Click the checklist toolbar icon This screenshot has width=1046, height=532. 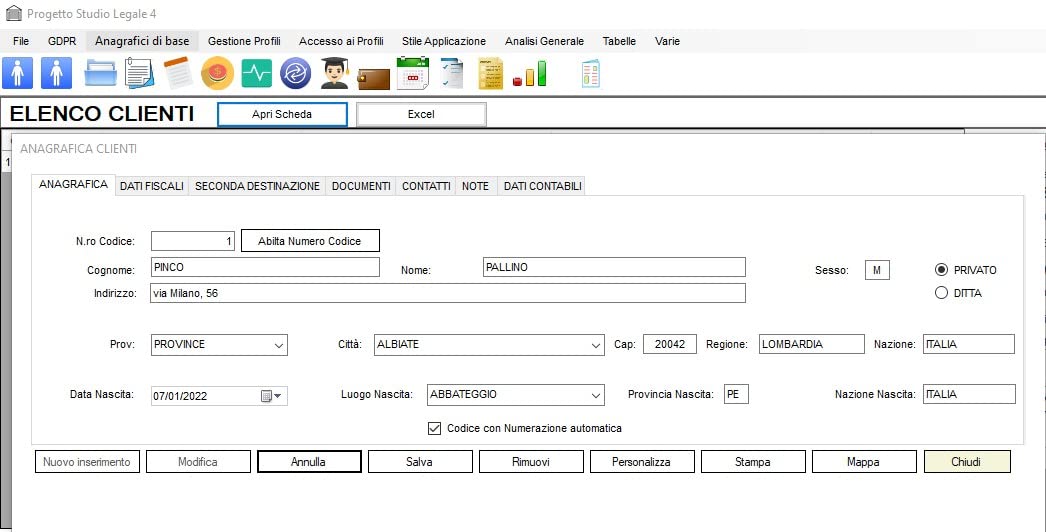pyautogui.click(x=452, y=73)
